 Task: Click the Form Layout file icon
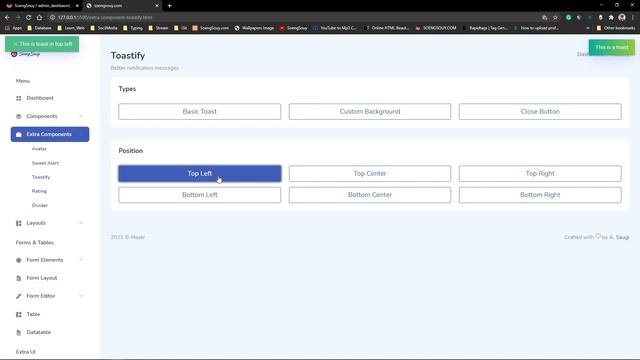[x=18, y=278]
